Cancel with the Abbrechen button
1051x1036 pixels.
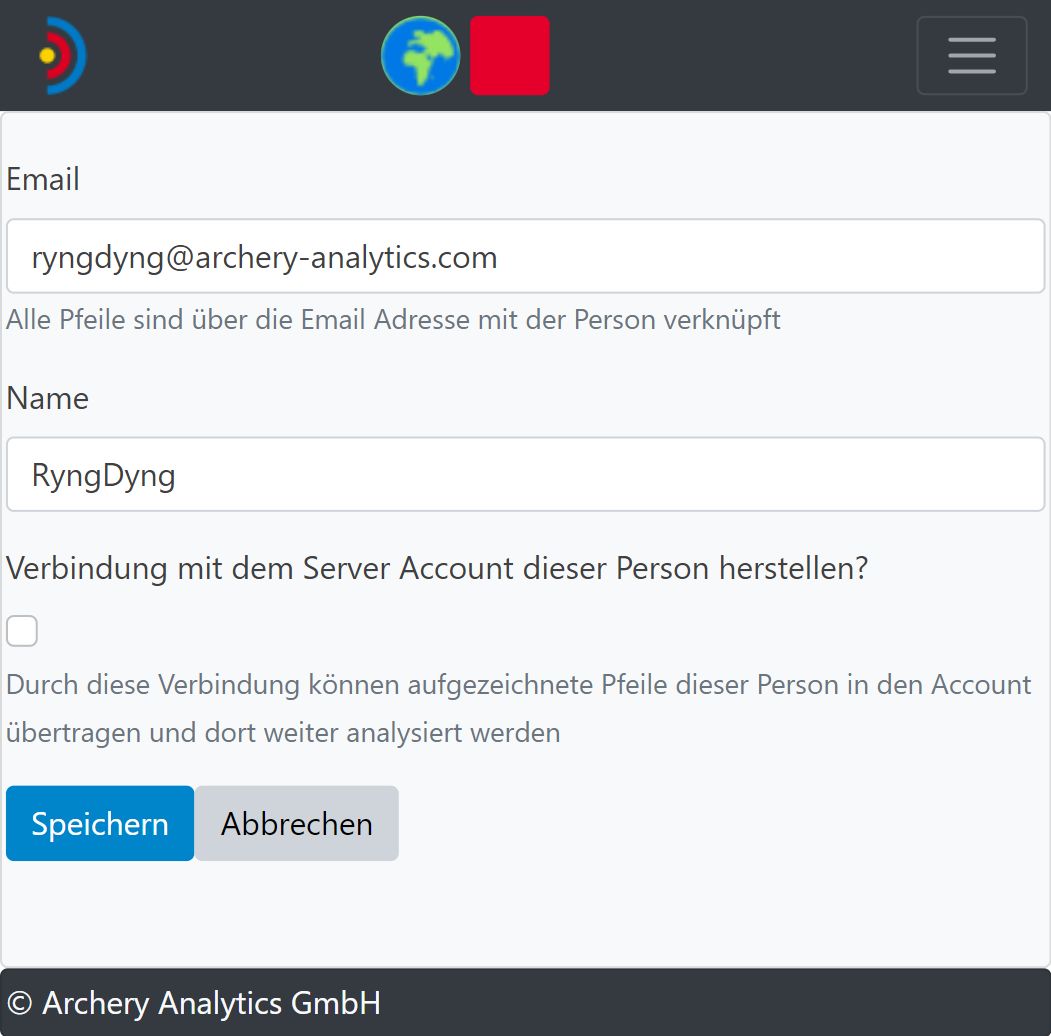click(296, 824)
